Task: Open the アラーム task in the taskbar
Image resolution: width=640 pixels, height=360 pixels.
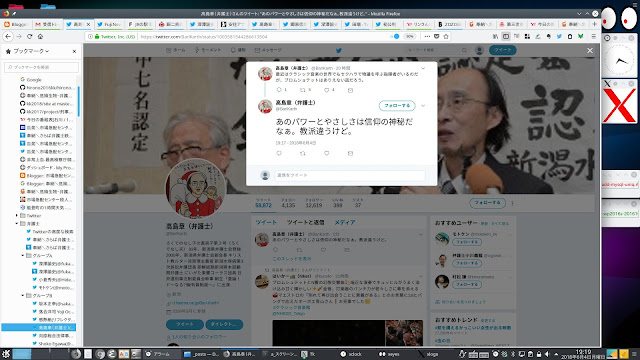Action: click(160, 354)
